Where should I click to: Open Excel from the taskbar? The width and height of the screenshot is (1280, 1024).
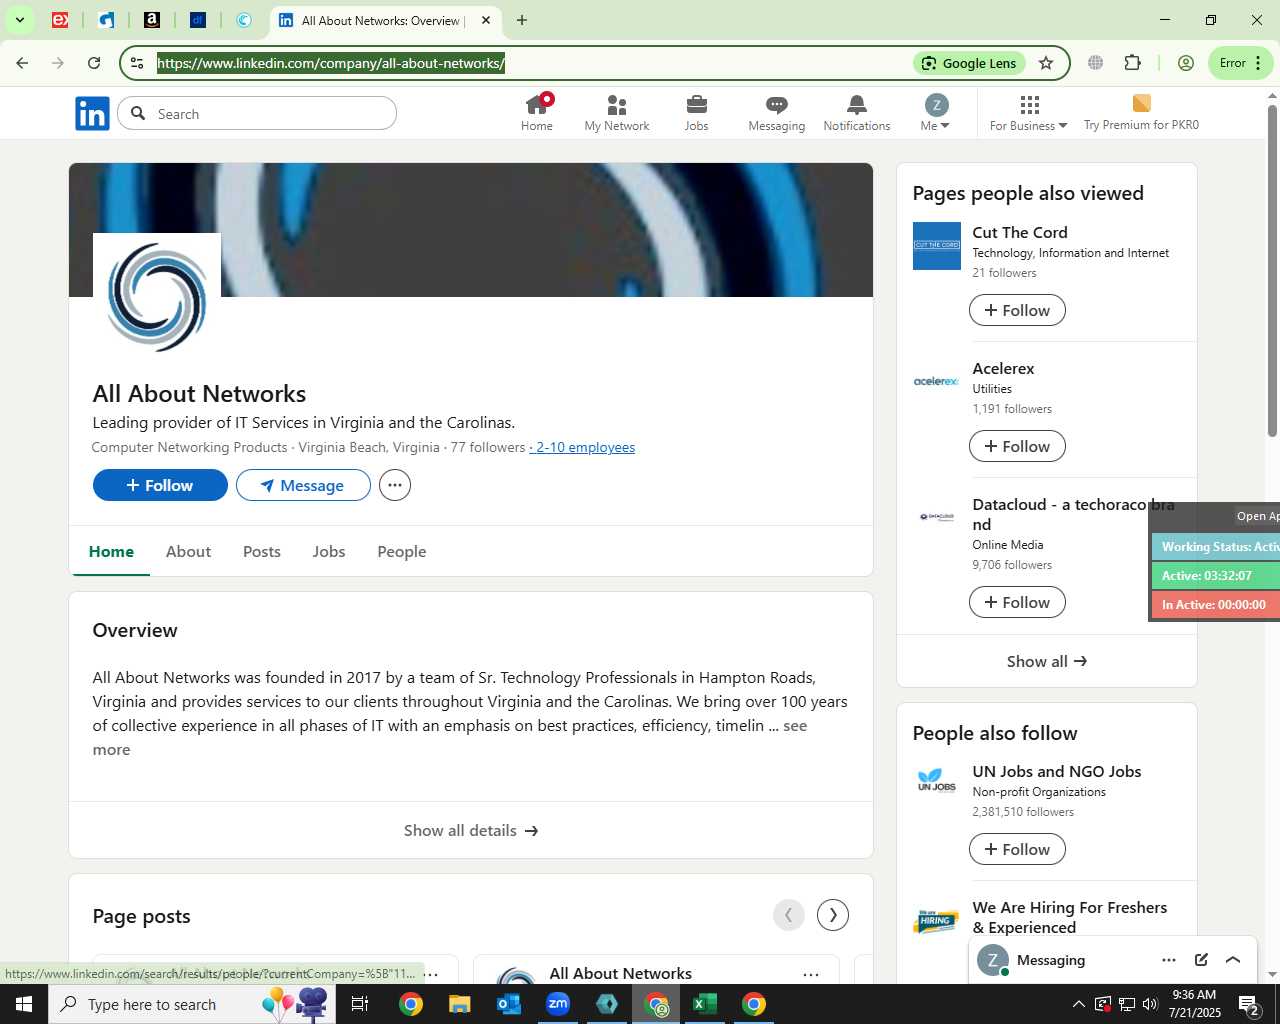pyautogui.click(x=705, y=1004)
